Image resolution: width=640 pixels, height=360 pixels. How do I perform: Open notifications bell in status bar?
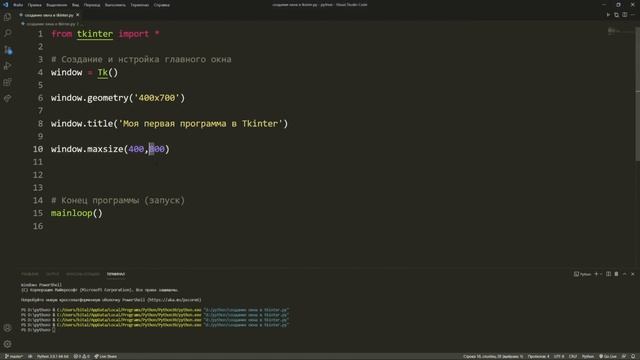tap(633, 356)
